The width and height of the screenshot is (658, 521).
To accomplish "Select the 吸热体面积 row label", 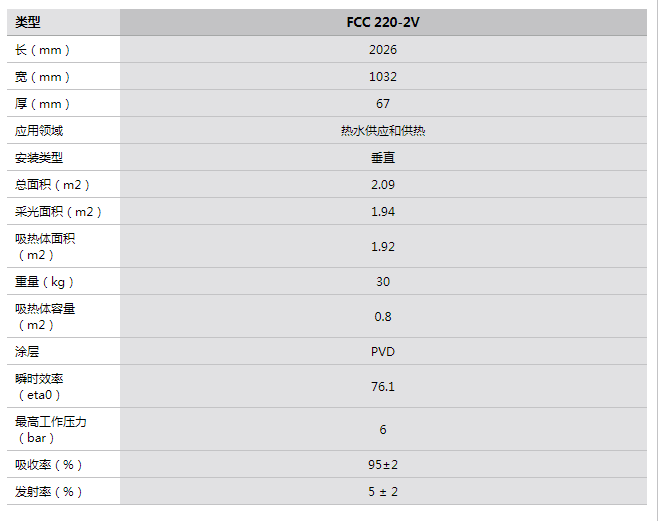I will [x=45, y=246].
